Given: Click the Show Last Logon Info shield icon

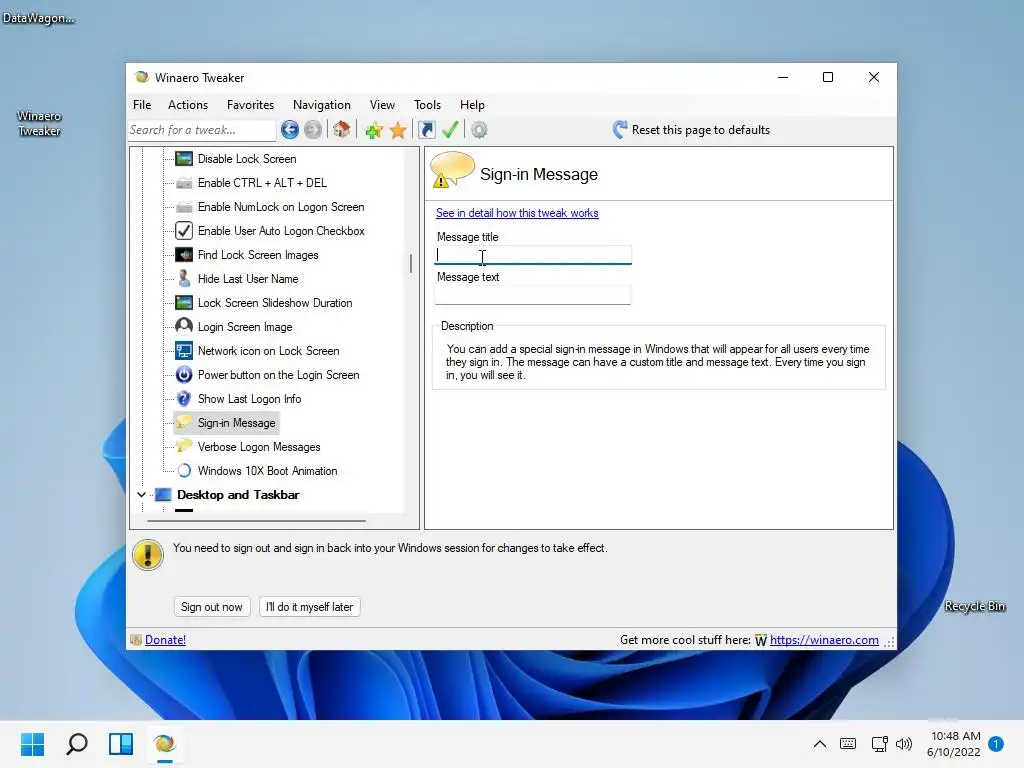Looking at the screenshot, I should coord(184,399).
